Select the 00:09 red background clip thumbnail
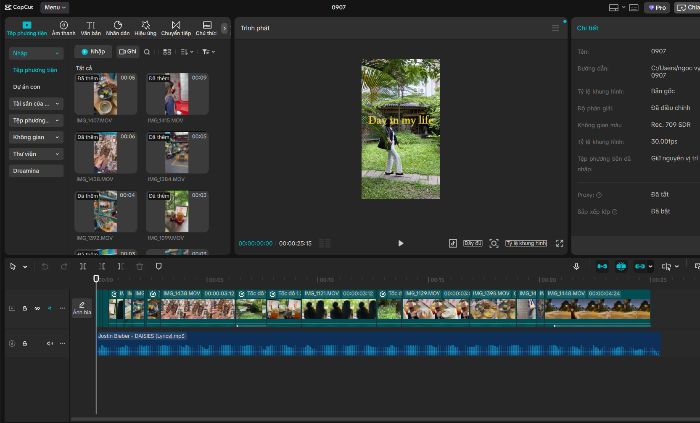The image size is (700, 423). click(x=177, y=94)
